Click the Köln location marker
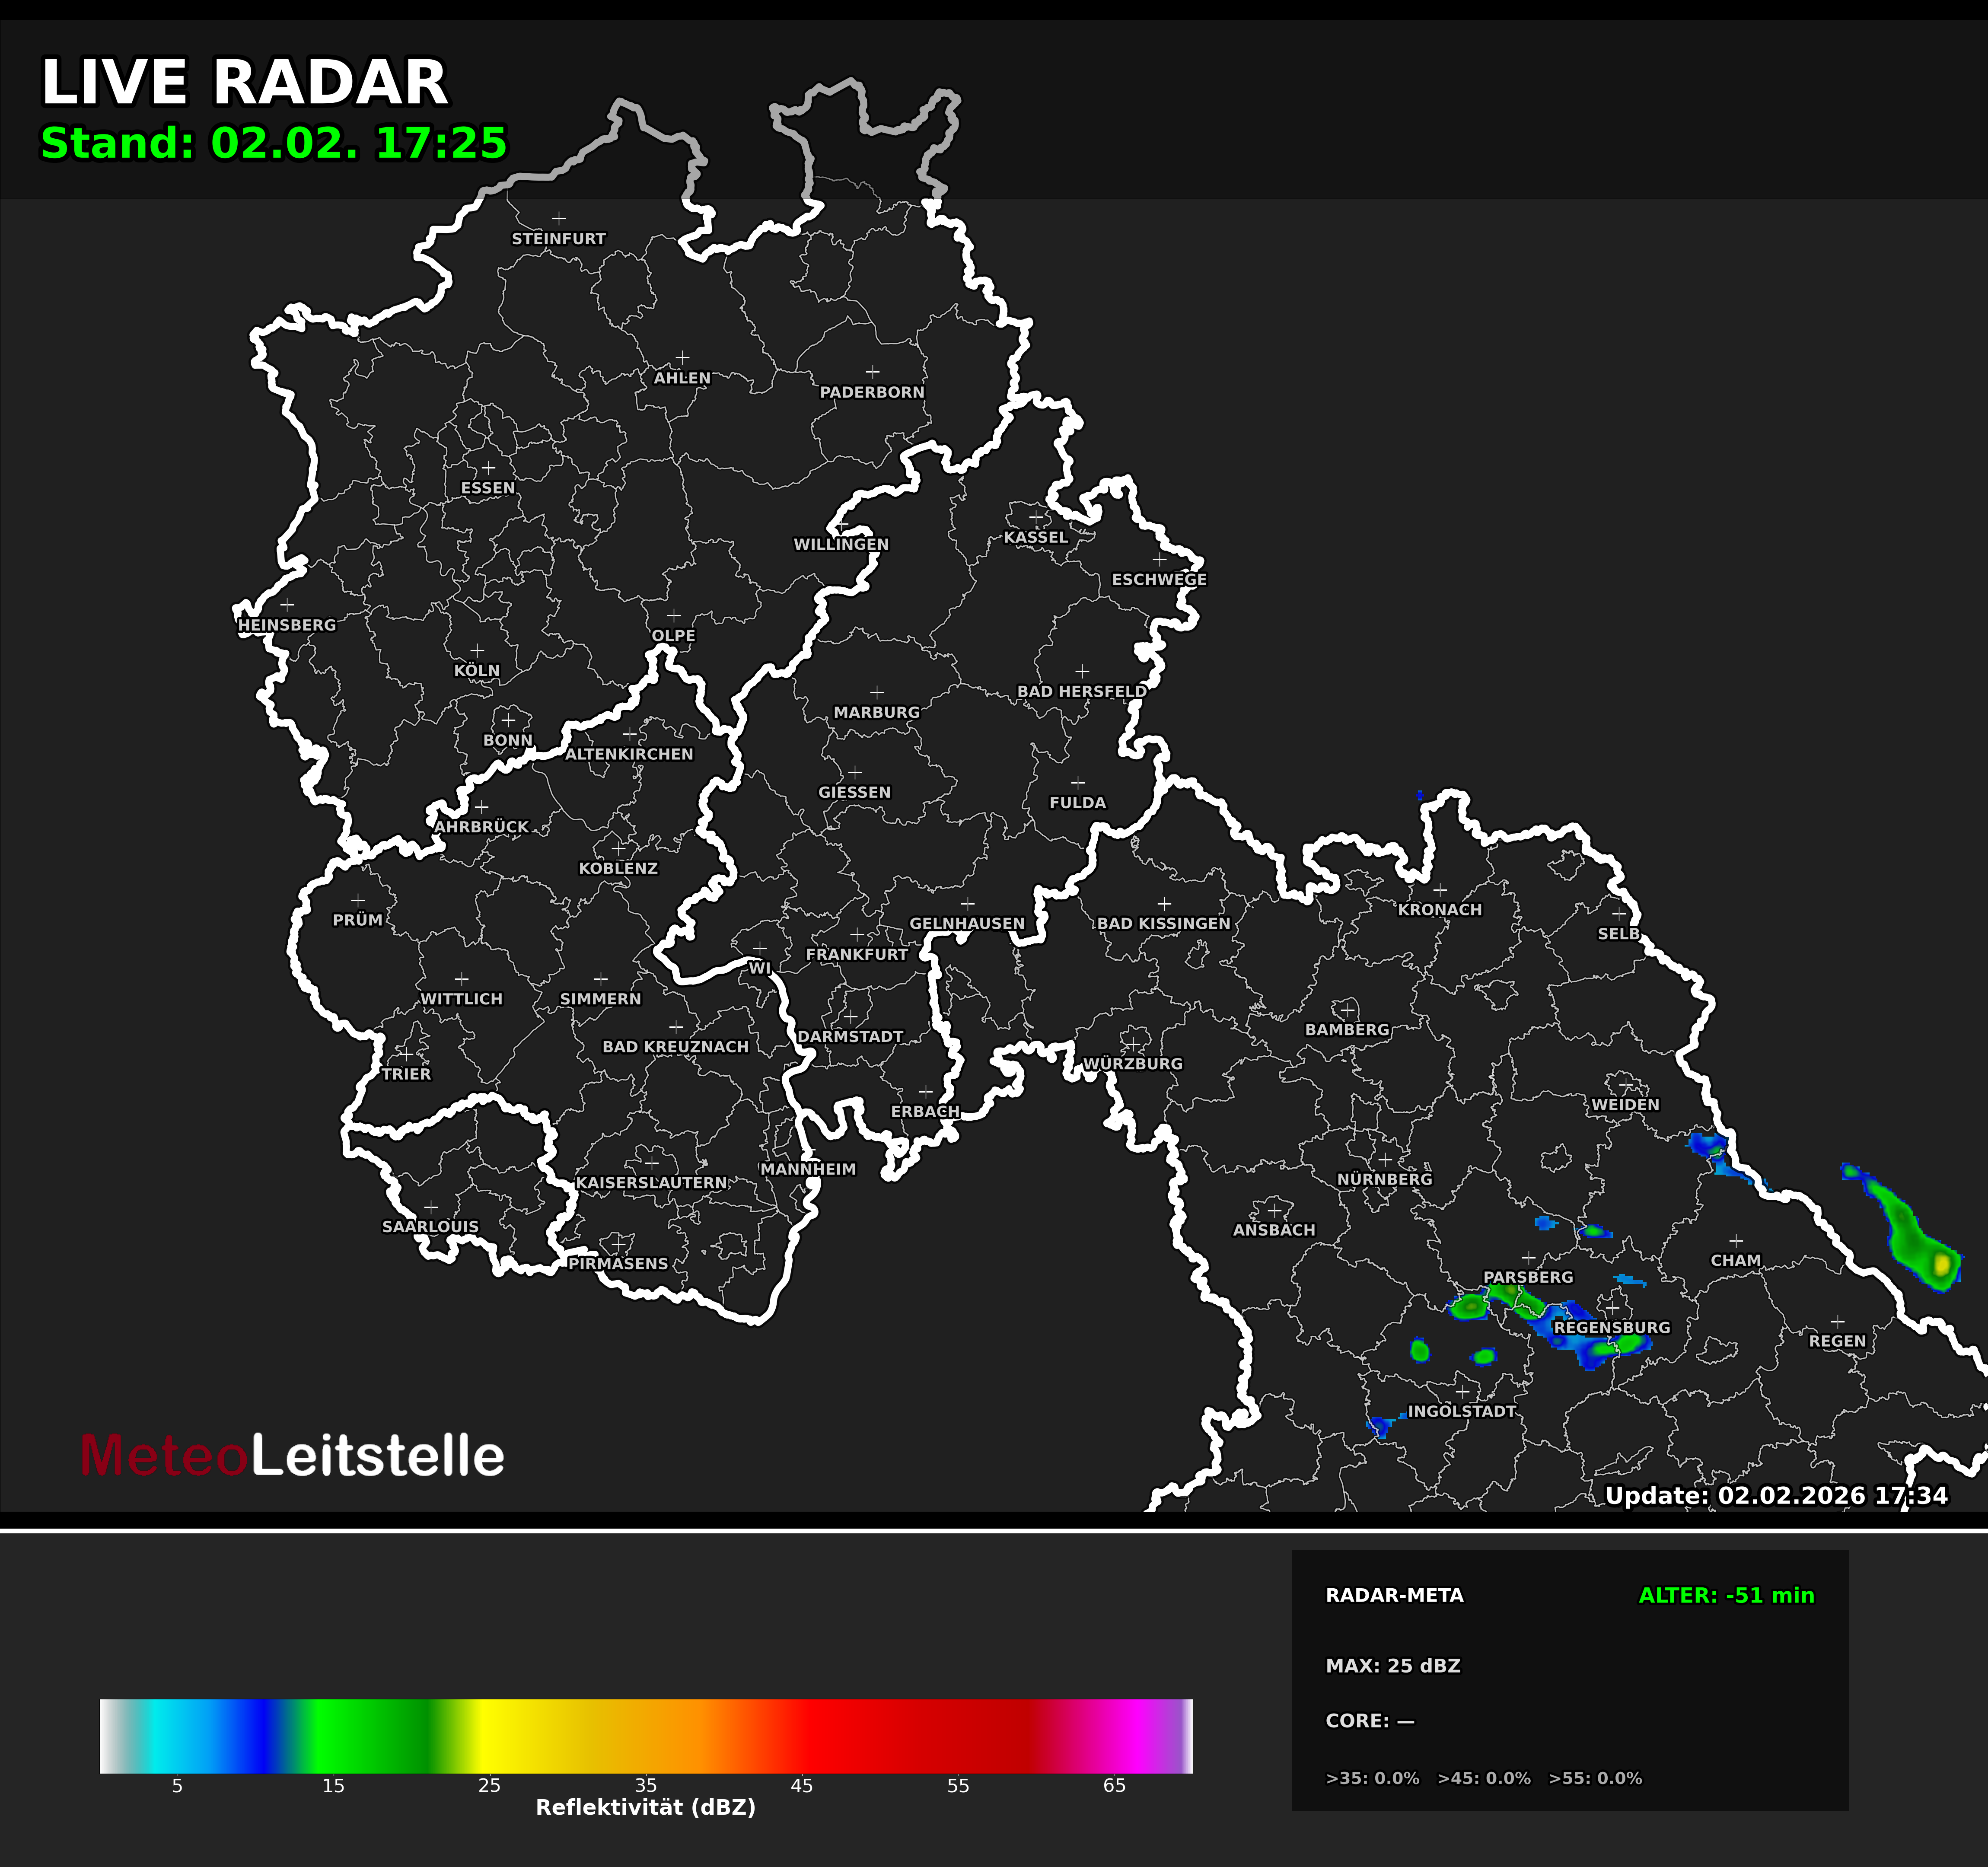The height and width of the screenshot is (1867, 1988). (x=477, y=651)
